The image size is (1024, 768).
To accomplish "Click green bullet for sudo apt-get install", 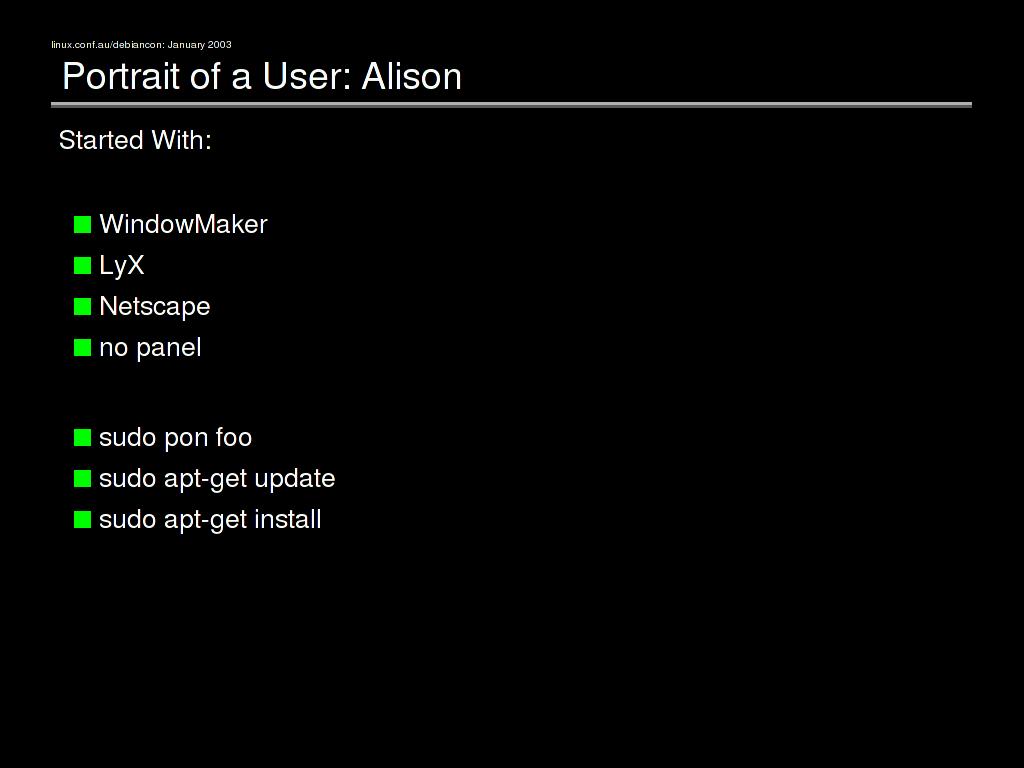I will coord(82,519).
